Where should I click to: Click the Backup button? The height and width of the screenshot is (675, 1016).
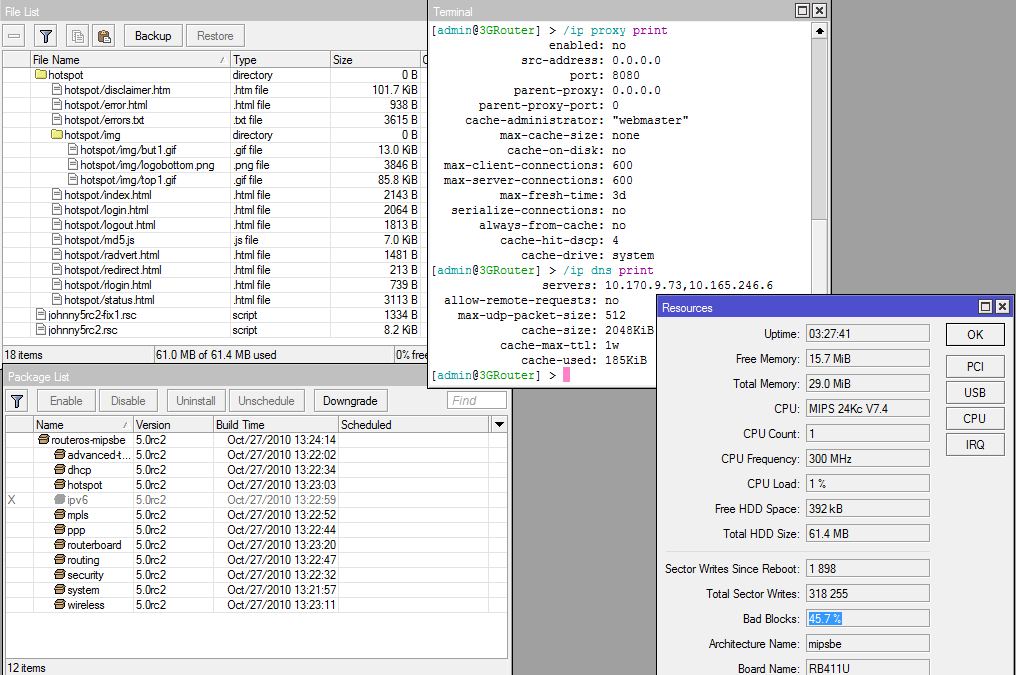[153, 36]
